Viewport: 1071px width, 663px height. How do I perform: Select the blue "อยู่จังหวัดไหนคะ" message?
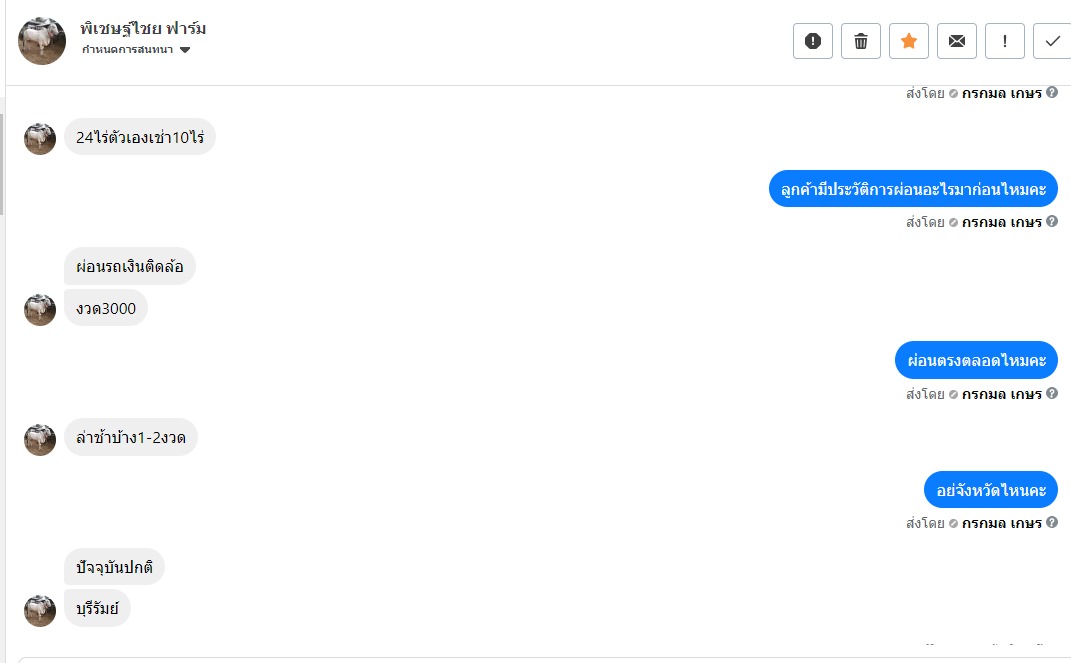[991, 490]
